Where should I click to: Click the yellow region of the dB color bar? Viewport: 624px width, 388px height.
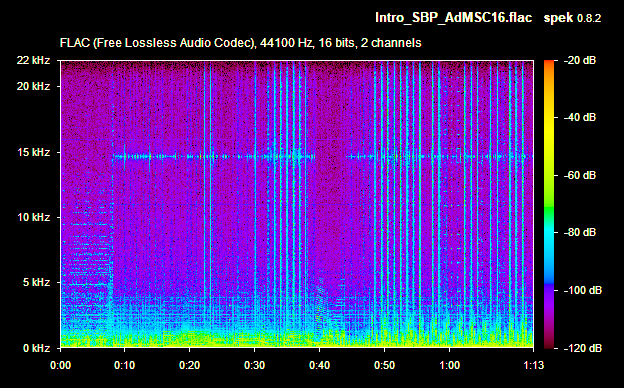(x=549, y=127)
